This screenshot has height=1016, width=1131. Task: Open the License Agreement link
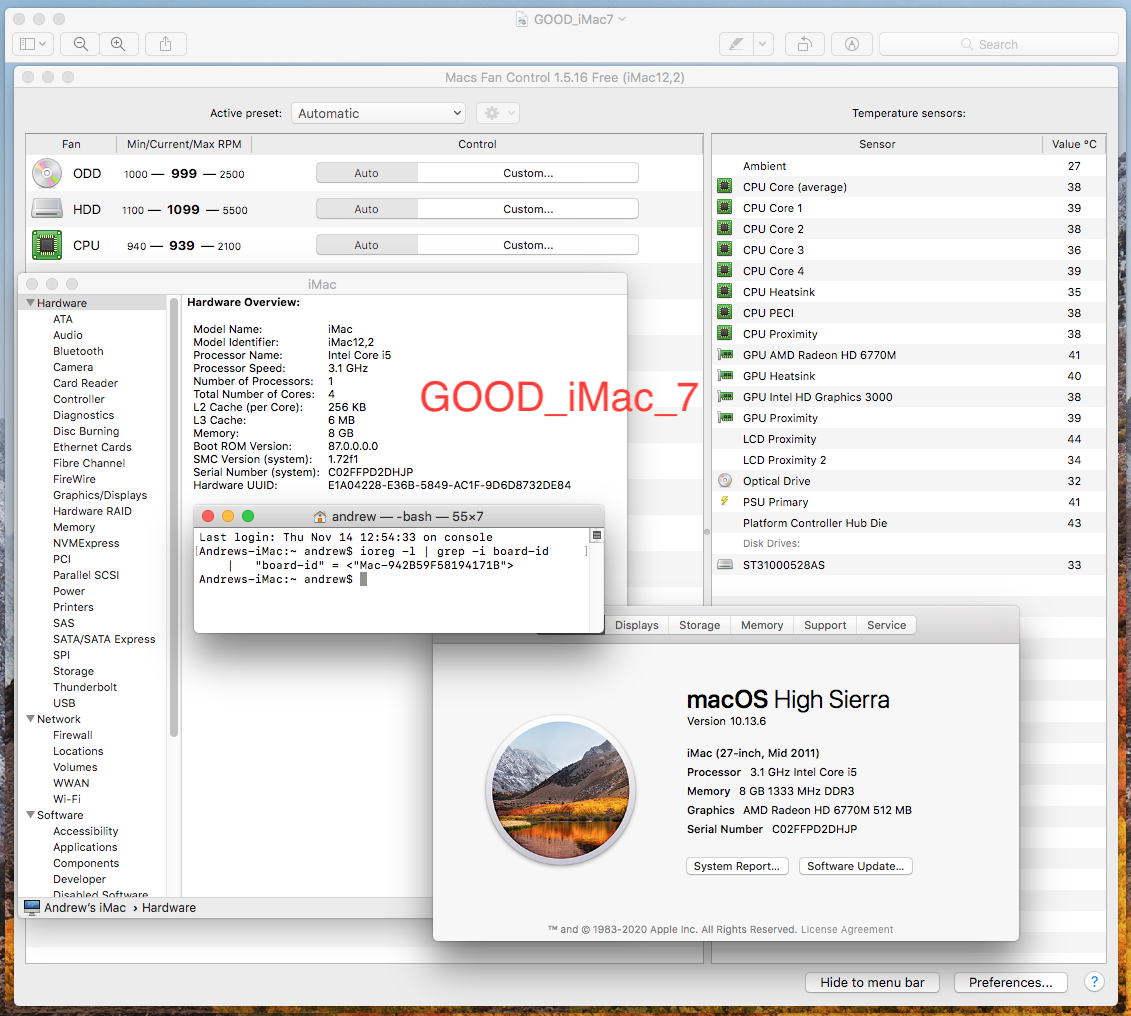pos(847,929)
